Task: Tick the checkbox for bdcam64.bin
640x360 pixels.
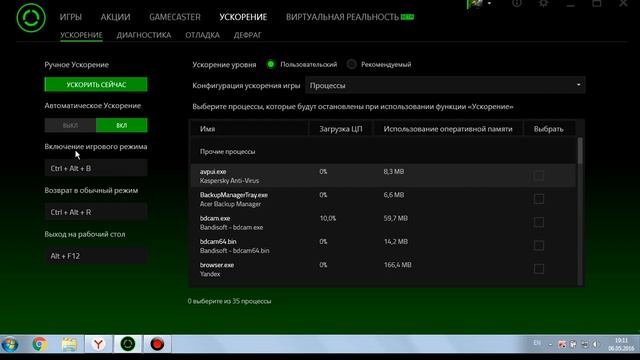Action: pyautogui.click(x=538, y=245)
